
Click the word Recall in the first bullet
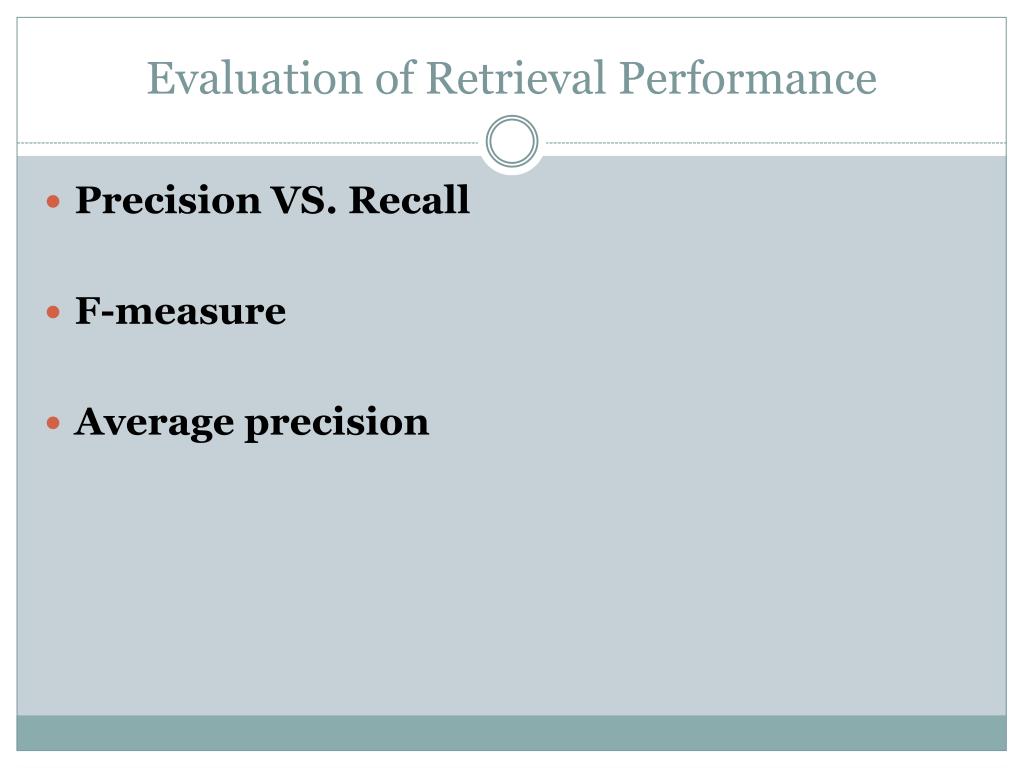point(409,200)
